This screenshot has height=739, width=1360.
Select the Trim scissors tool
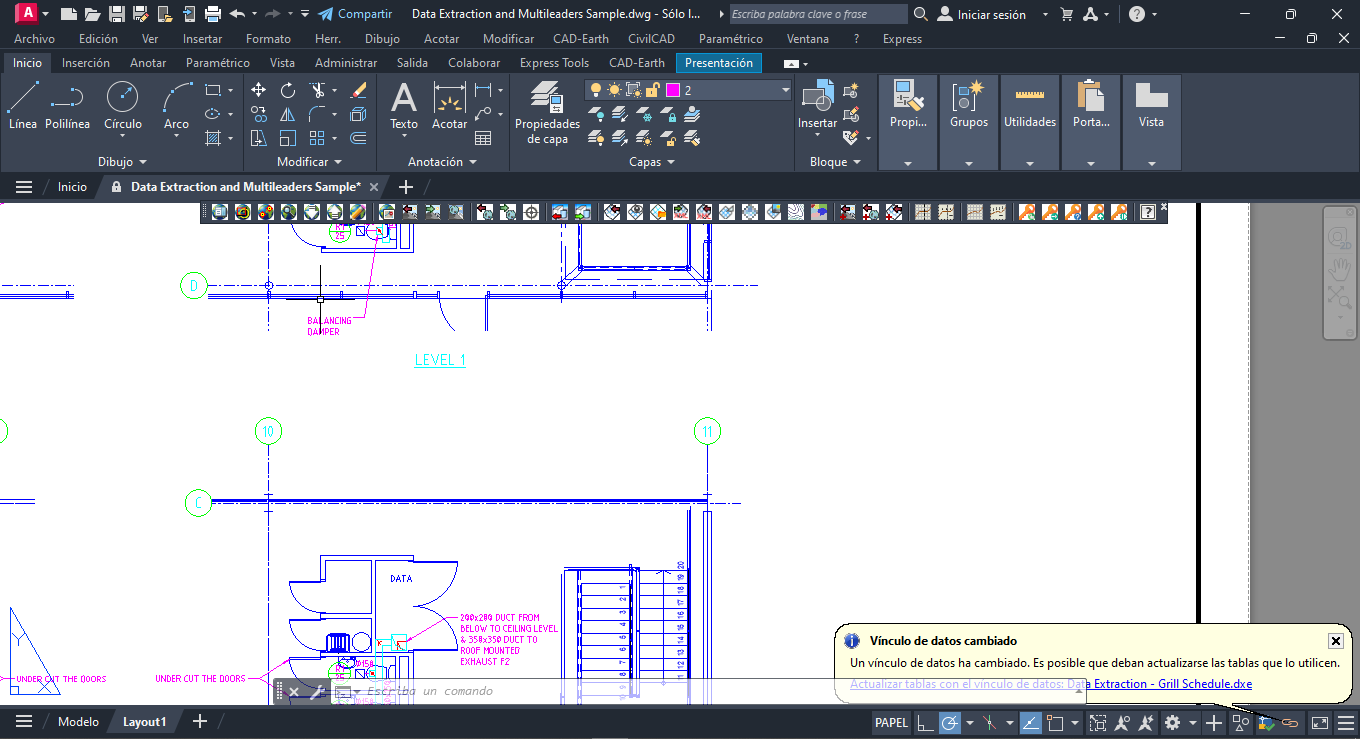point(317,90)
